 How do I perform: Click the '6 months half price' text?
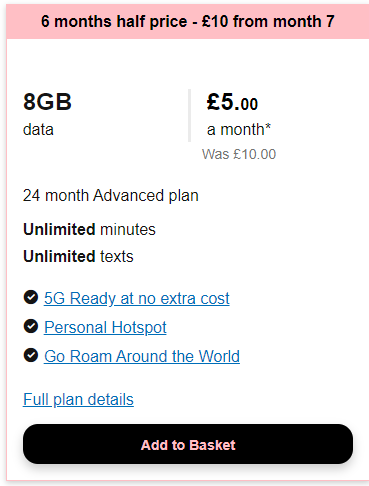(114, 22)
